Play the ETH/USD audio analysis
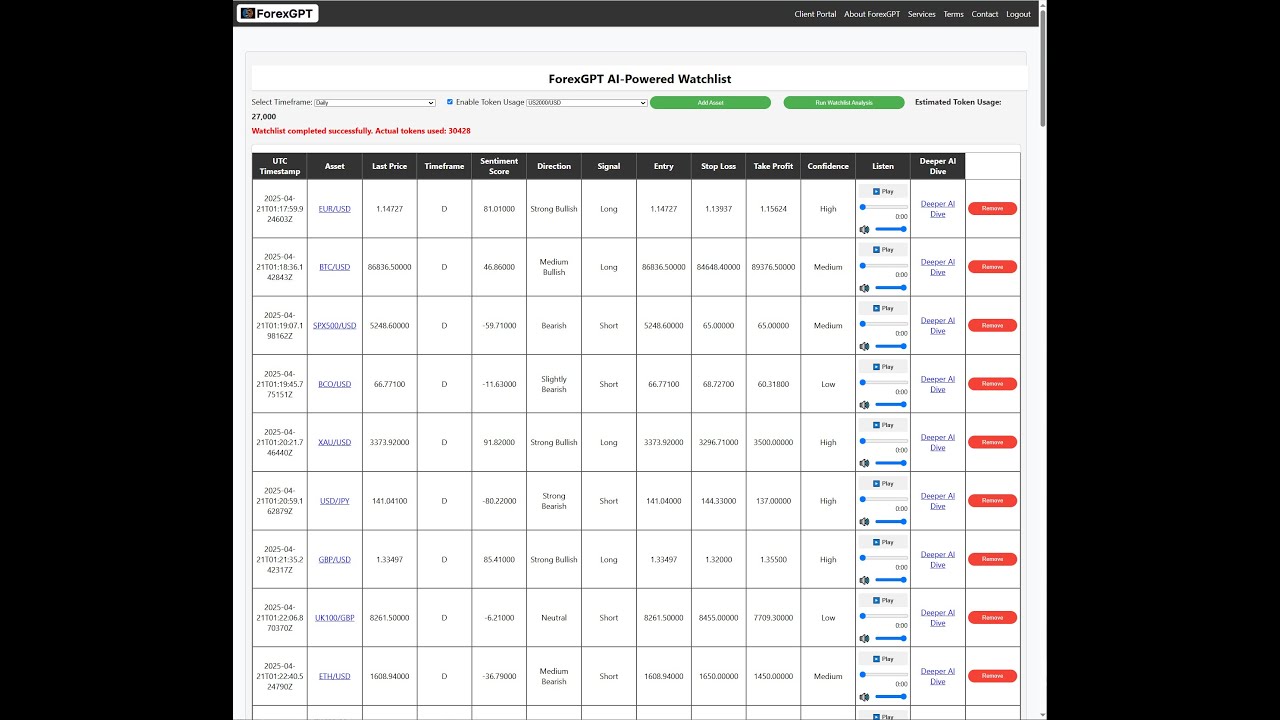This screenshot has width=1280, height=720. 883,659
